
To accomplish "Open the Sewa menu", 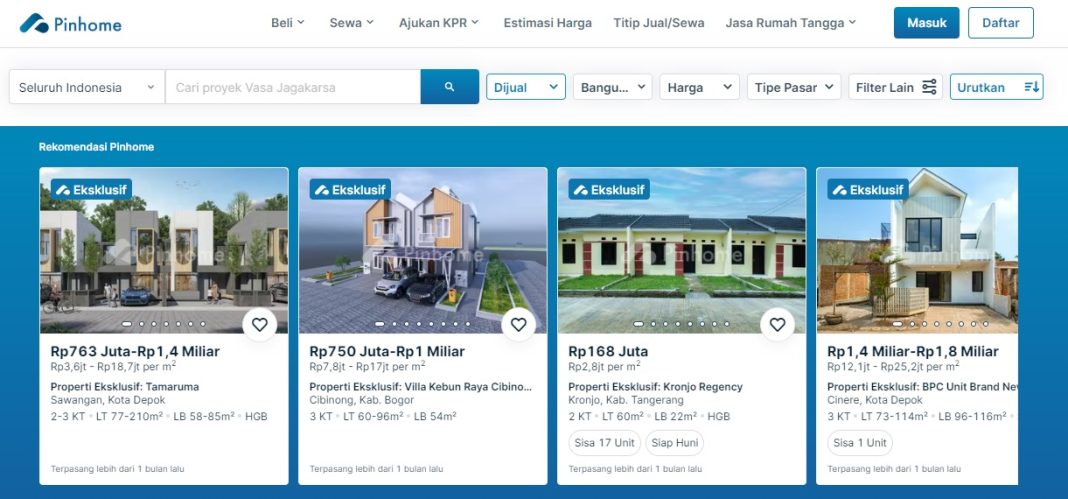I will coord(351,22).
